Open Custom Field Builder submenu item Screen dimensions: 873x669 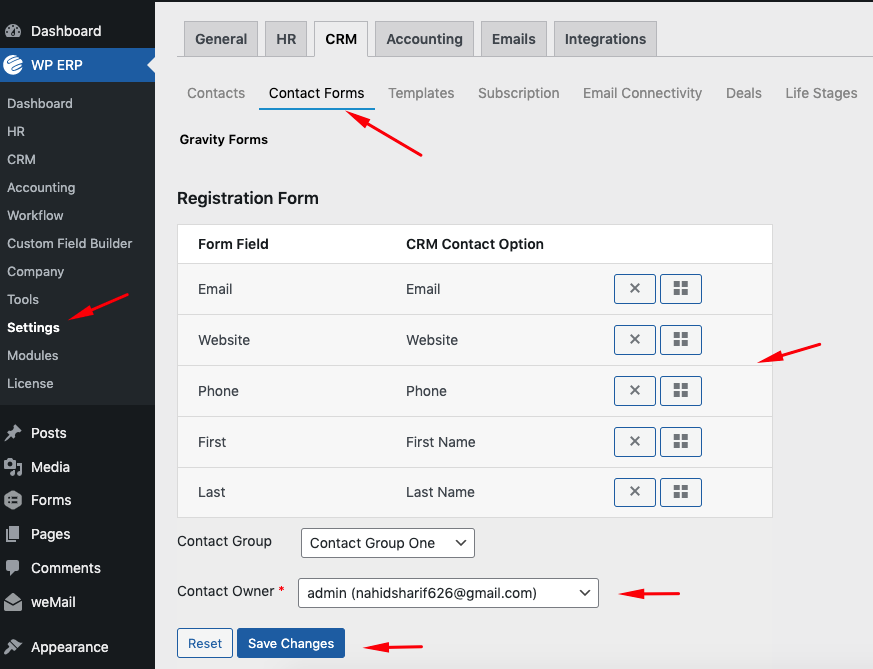(70, 243)
